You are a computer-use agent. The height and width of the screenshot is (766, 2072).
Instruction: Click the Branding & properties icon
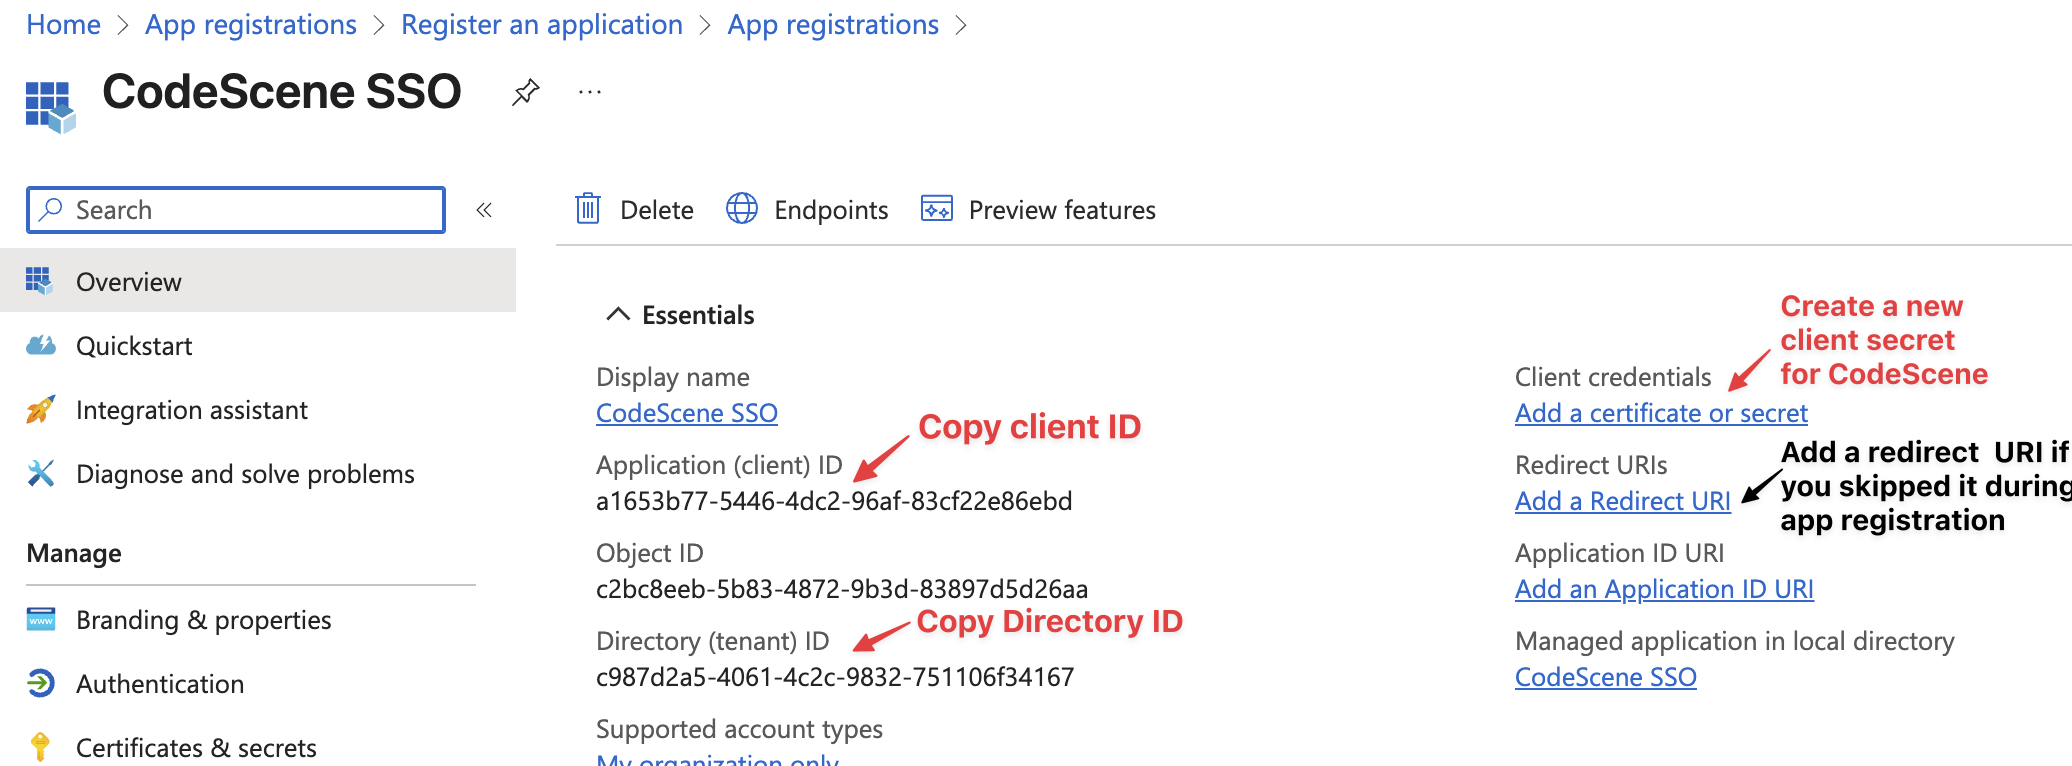pos(41,619)
